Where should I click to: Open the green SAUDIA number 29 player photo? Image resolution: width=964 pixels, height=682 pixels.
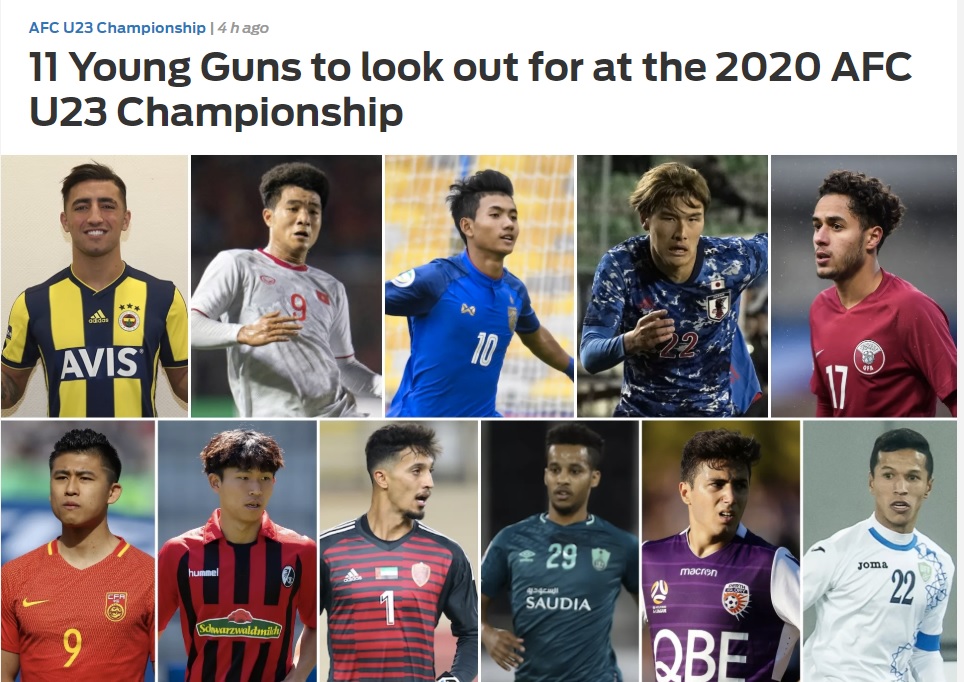560,551
